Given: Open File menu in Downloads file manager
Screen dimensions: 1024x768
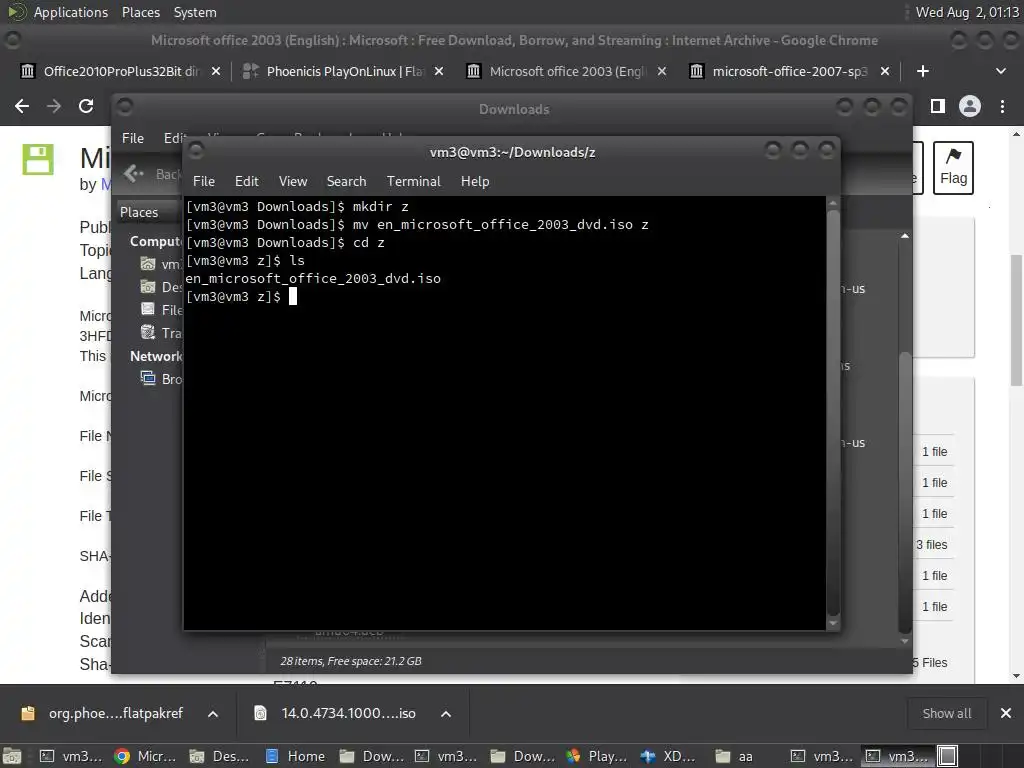Looking at the screenshot, I should 133,138.
